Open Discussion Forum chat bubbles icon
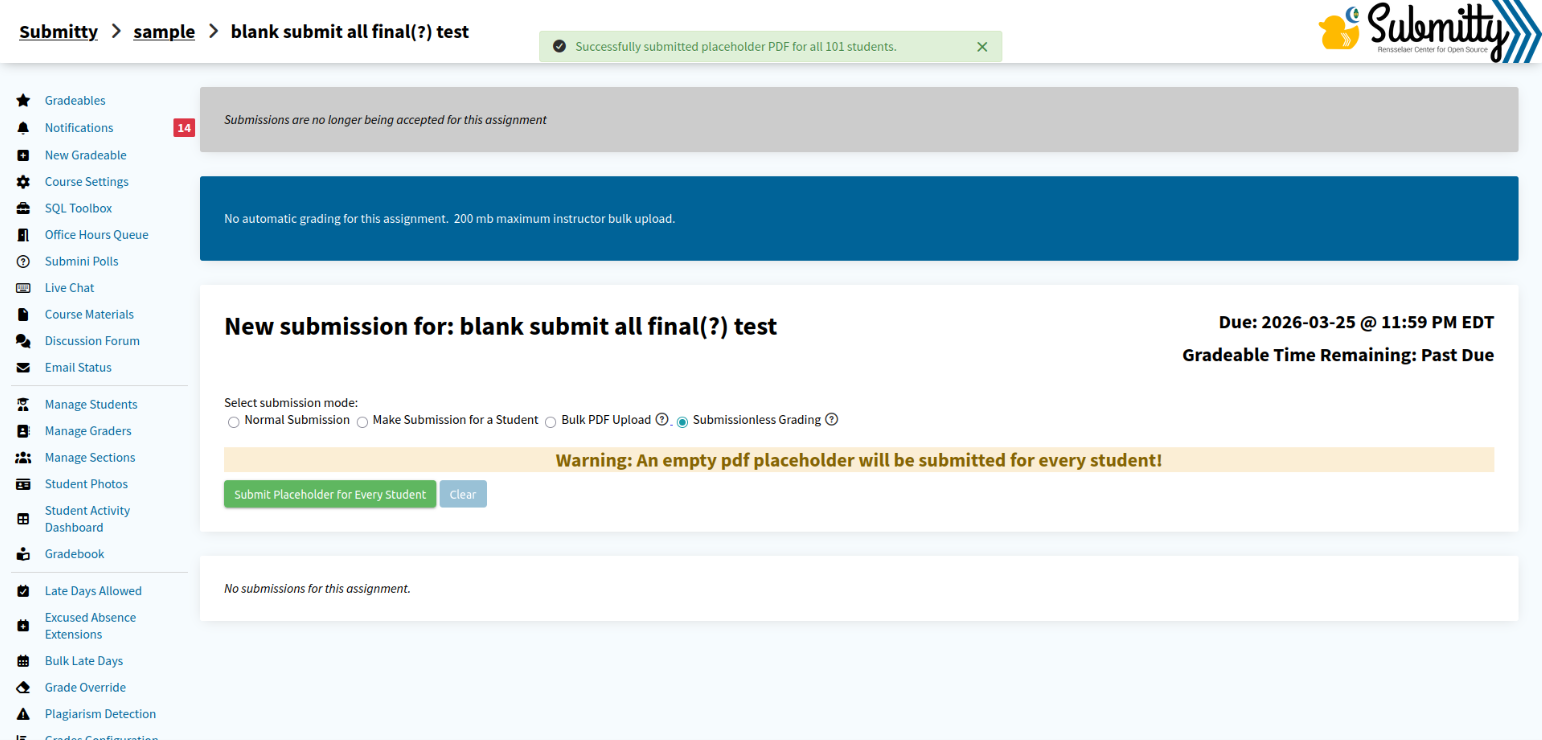Screen dimensions: 1542x740 (x=23, y=341)
